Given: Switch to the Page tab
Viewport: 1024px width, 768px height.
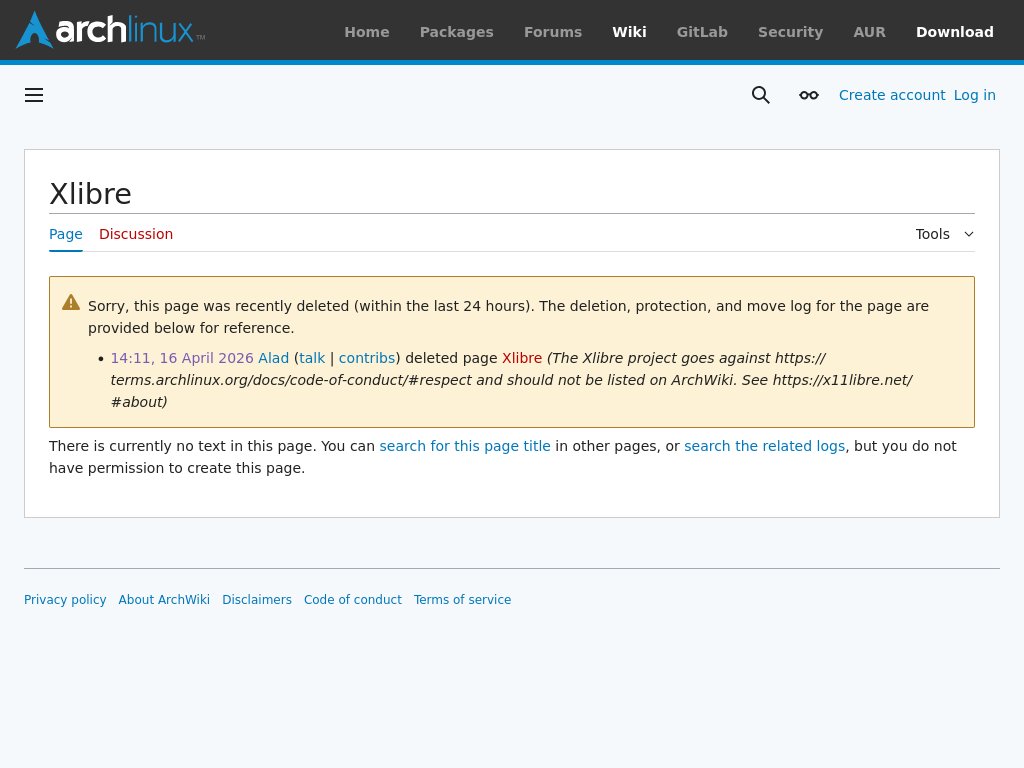Looking at the screenshot, I should [x=66, y=234].
